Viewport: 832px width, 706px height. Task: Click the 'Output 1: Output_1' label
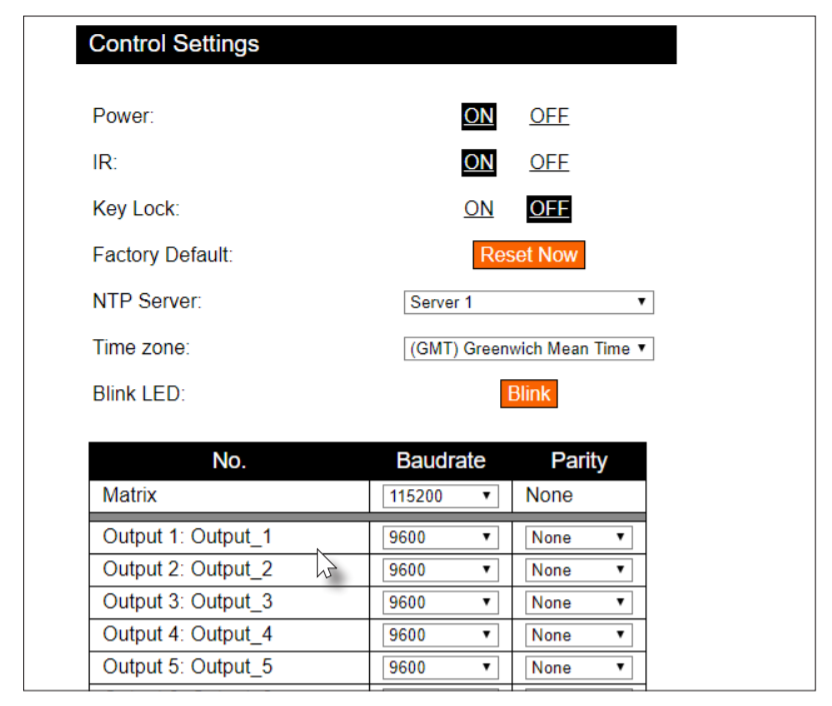(x=187, y=536)
